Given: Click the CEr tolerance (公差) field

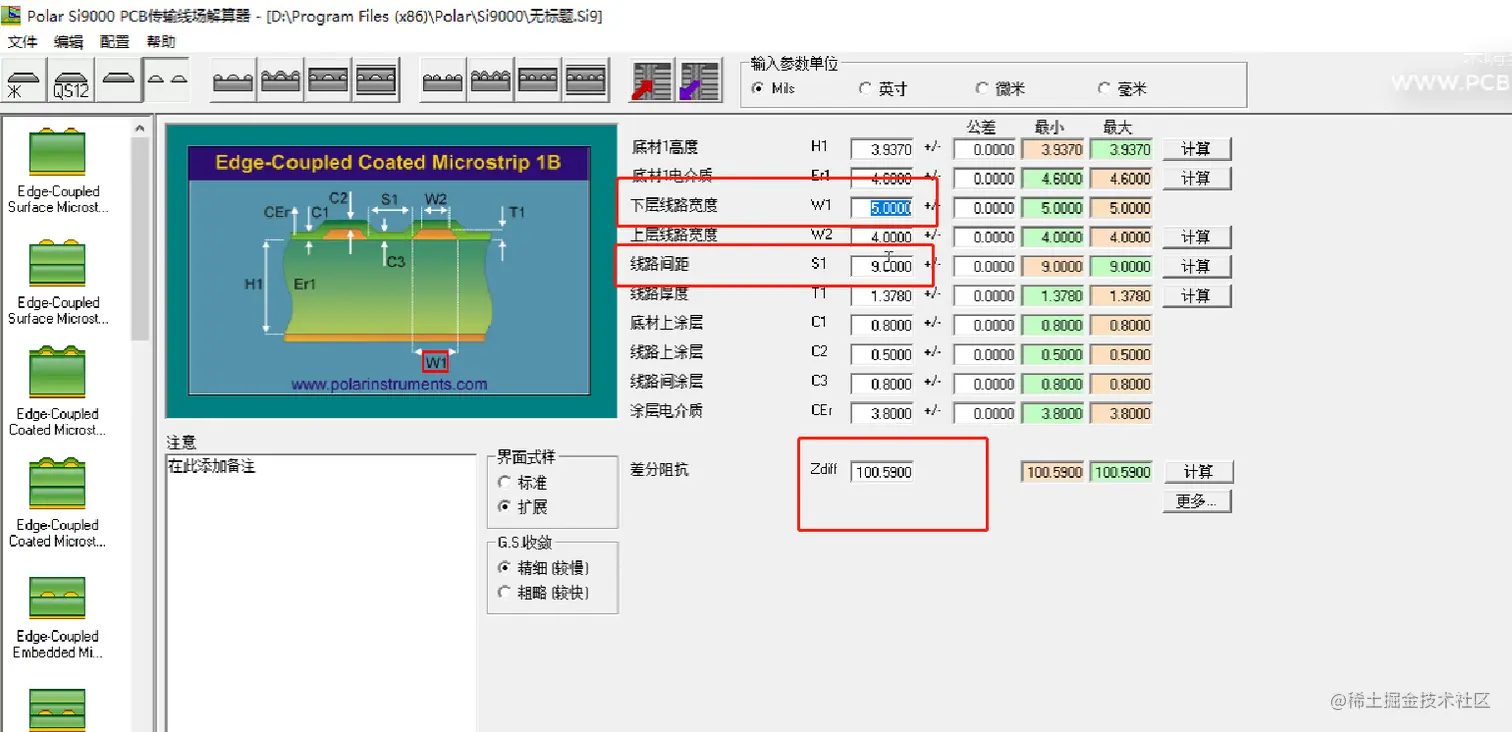Looking at the screenshot, I should click(985, 413).
